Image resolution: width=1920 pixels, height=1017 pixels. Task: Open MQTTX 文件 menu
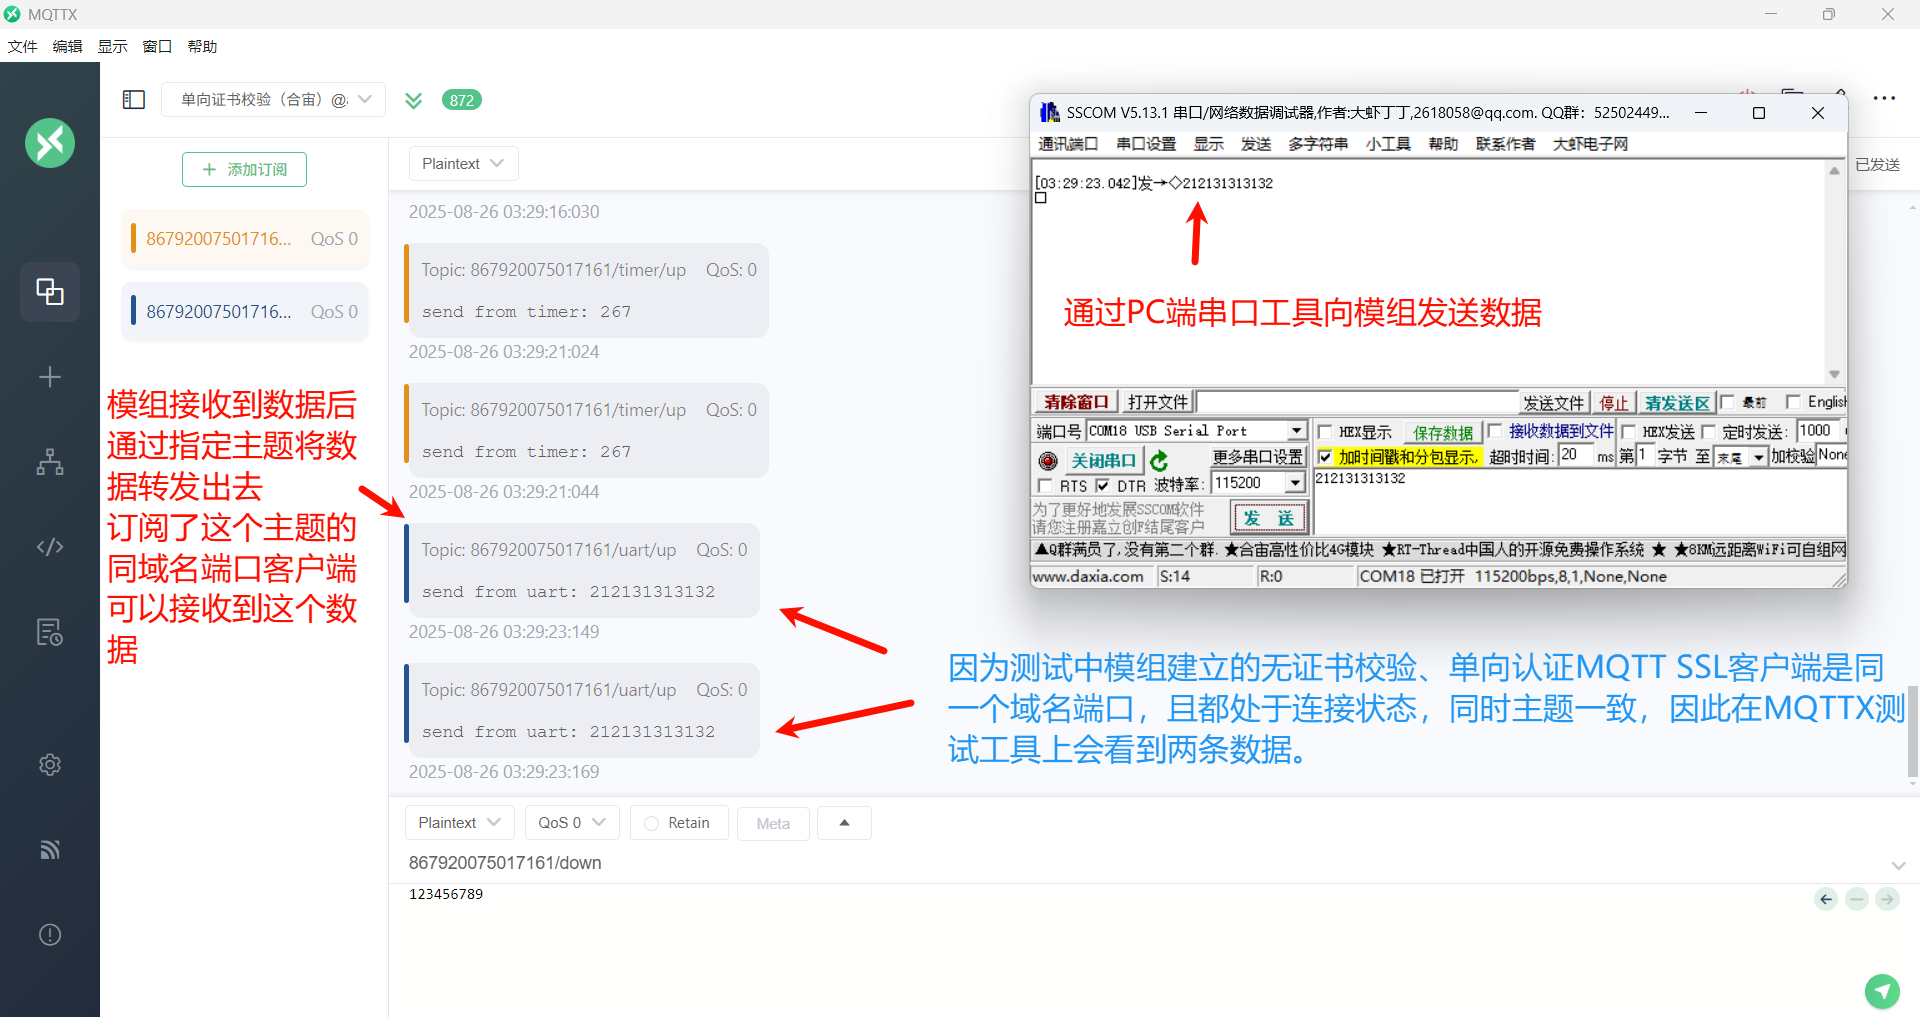coord(22,47)
